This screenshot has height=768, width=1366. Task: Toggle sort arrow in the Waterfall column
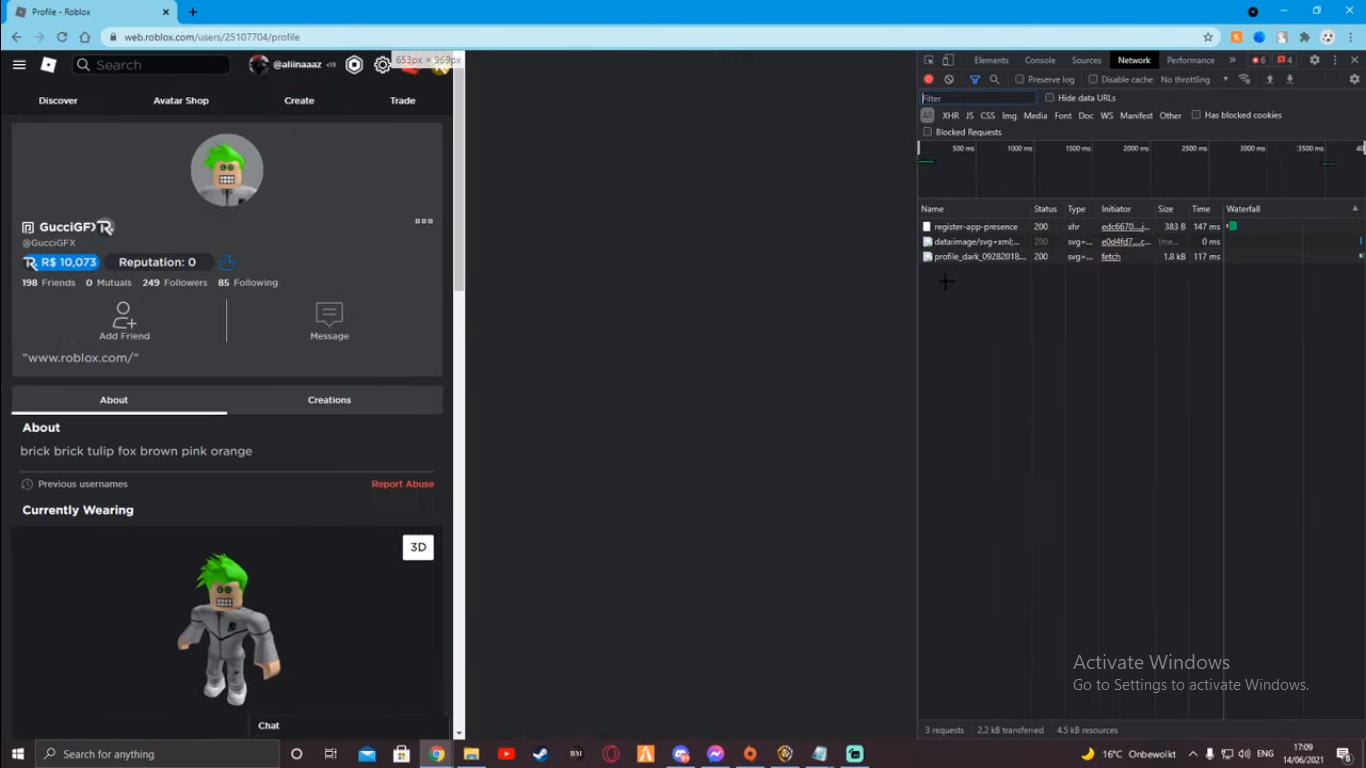[1355, 209]
